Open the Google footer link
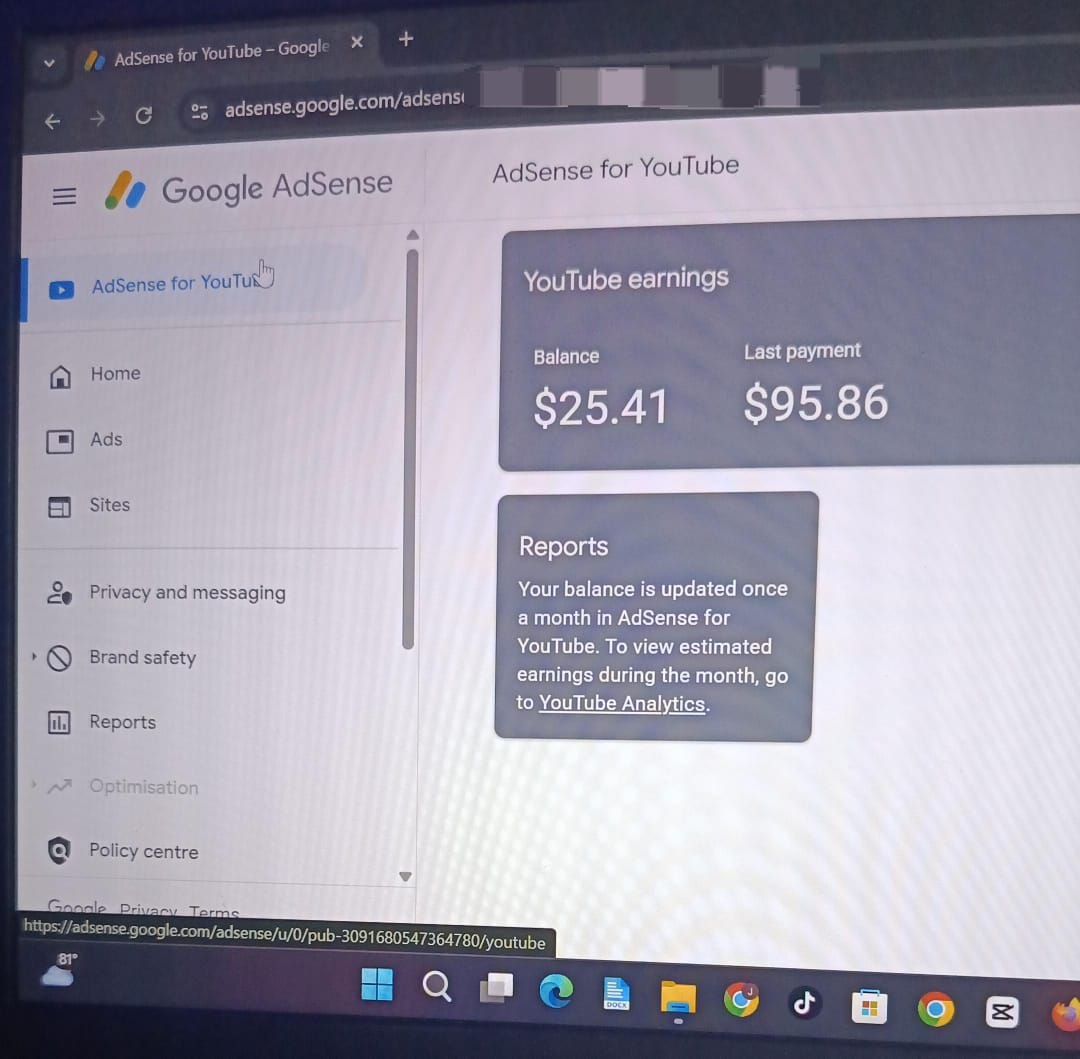Image resolution: width=1080 pixels, height=1059 pixels. point(76,908)
